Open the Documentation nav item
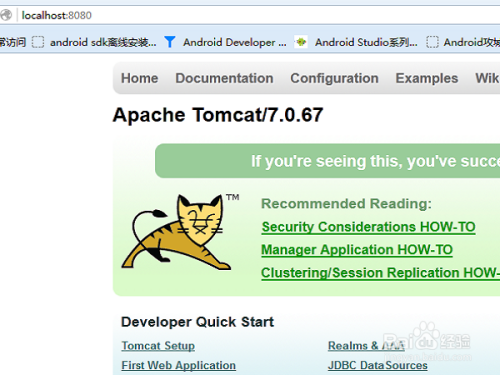The width and height of the screenshot is (500, 375). (224, 78)
